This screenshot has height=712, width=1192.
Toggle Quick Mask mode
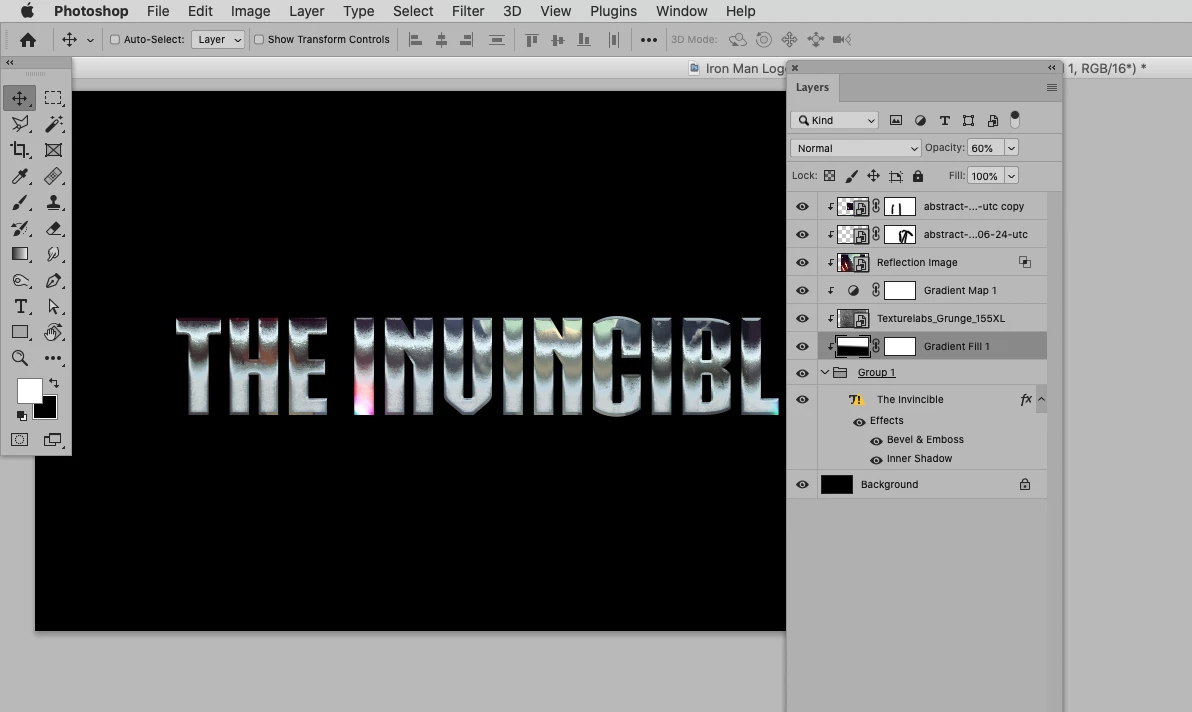tap(20, 440)
